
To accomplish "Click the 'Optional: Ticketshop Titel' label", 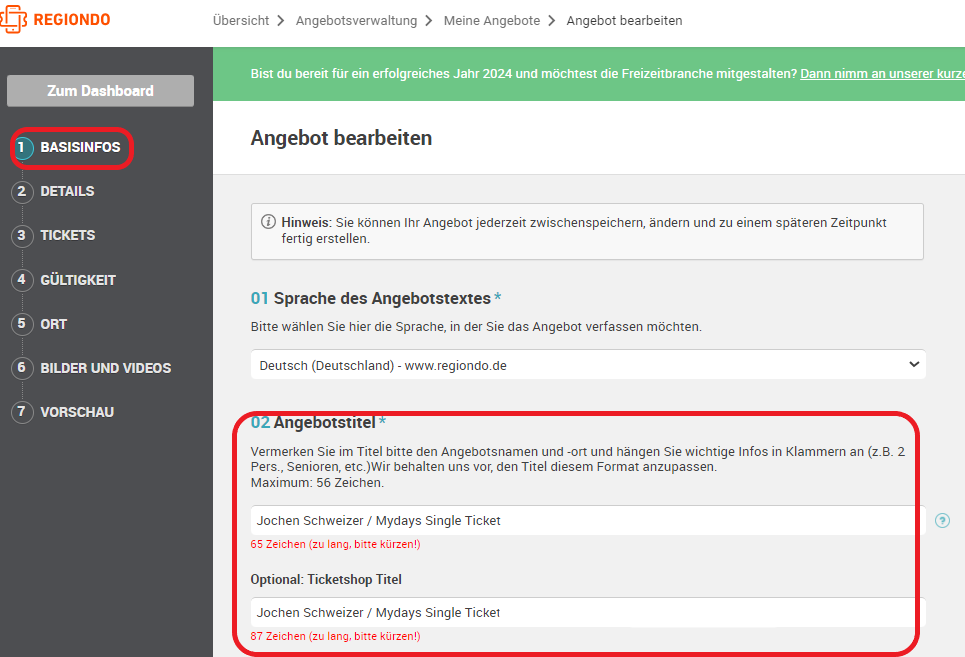I will (326, 579).
